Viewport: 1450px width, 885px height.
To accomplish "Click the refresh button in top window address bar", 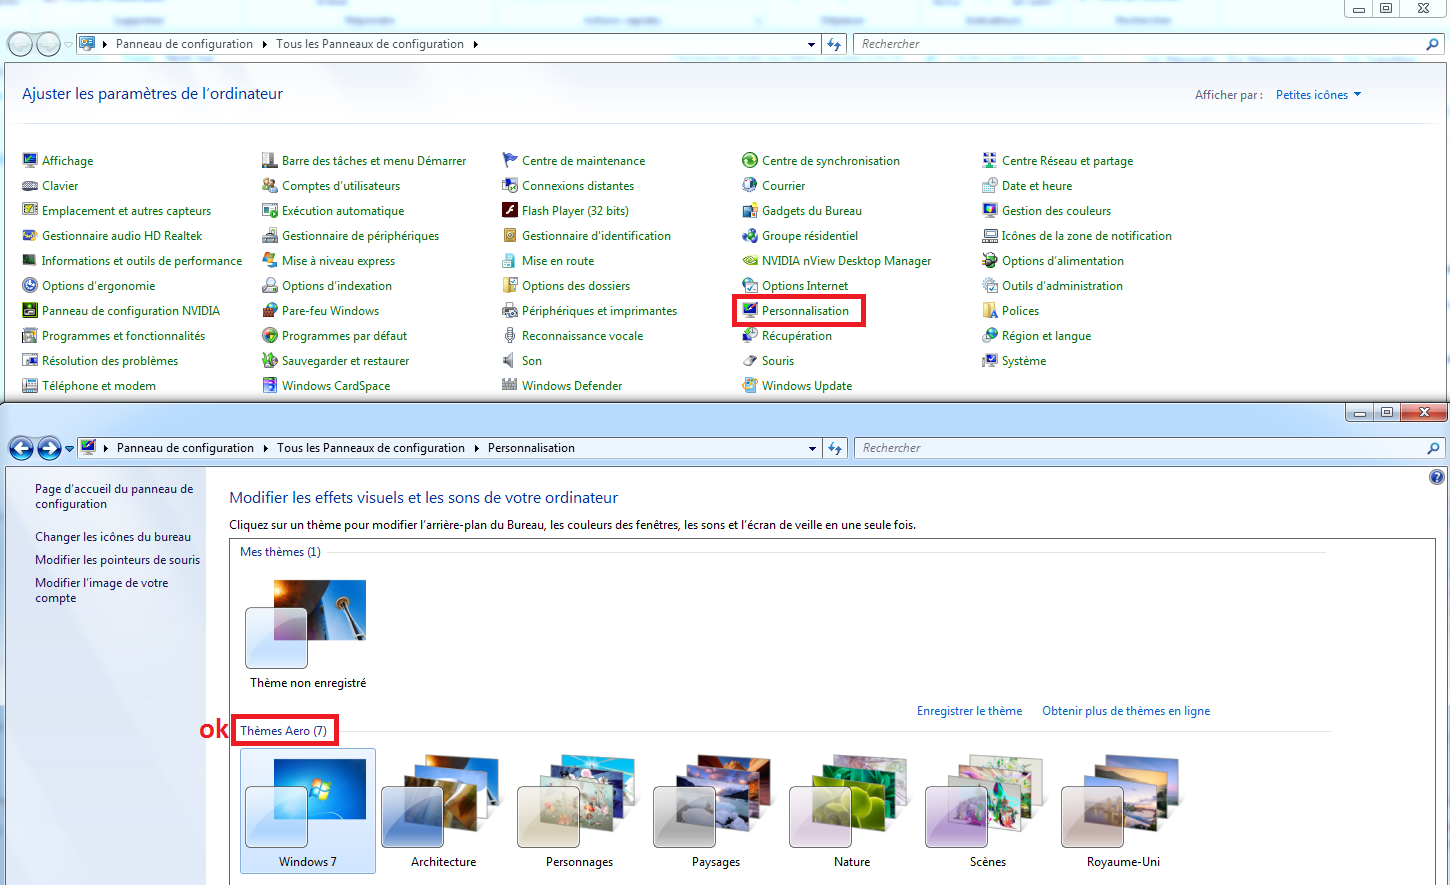I will click(x=834, y=44).
